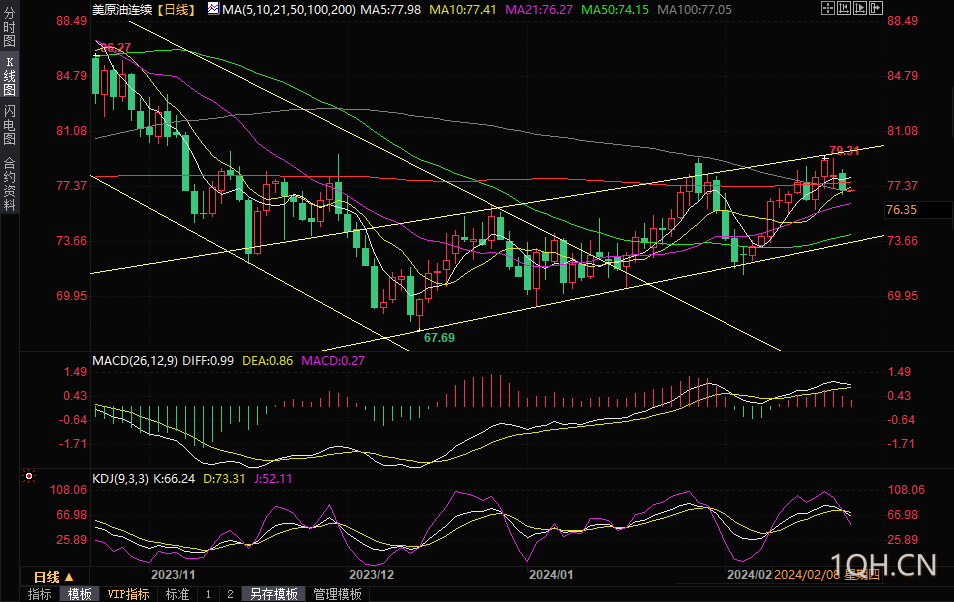Click the MA100:77.05 value

[x=695, y=10]
